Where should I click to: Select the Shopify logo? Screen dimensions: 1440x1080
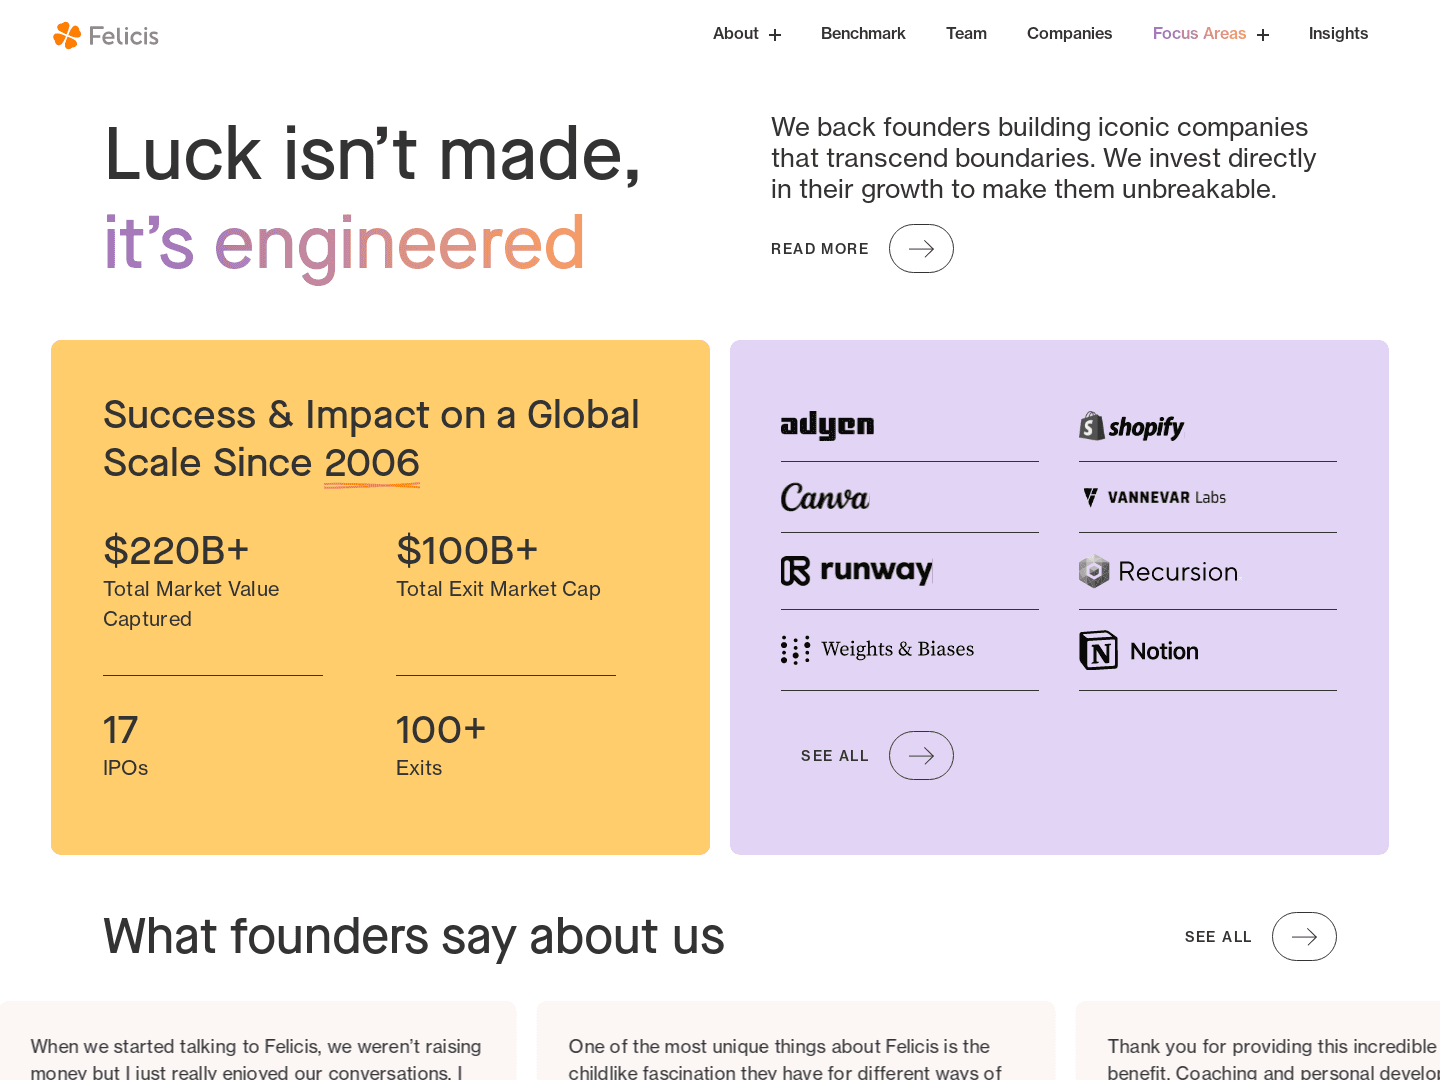[x=1131, y=426]
